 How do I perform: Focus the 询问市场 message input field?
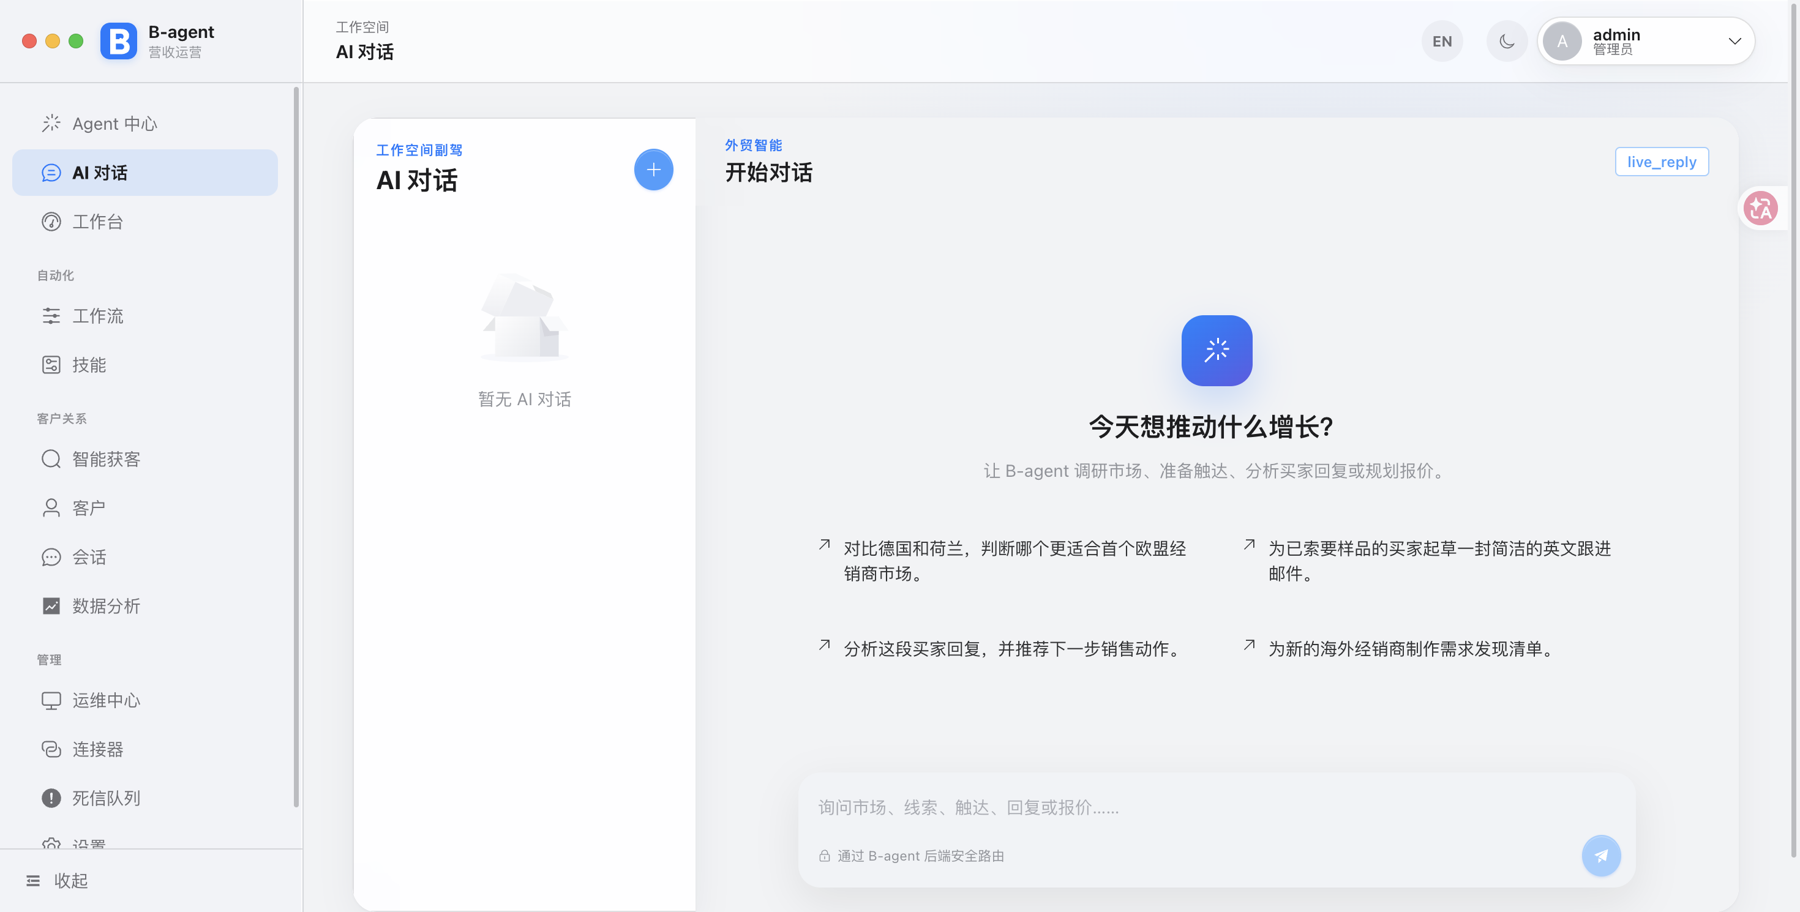coord(1216,807)
